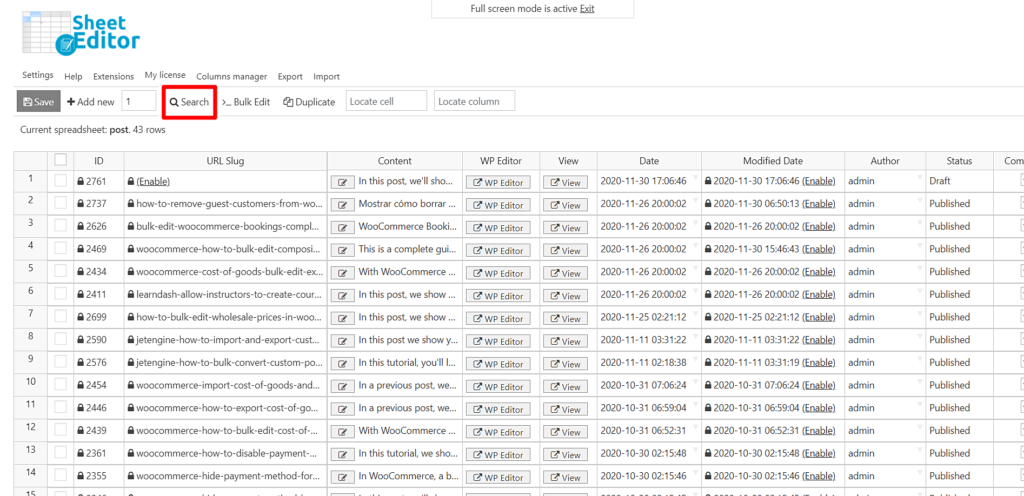
Task: Open the Help menu
Action: [73, 76]
